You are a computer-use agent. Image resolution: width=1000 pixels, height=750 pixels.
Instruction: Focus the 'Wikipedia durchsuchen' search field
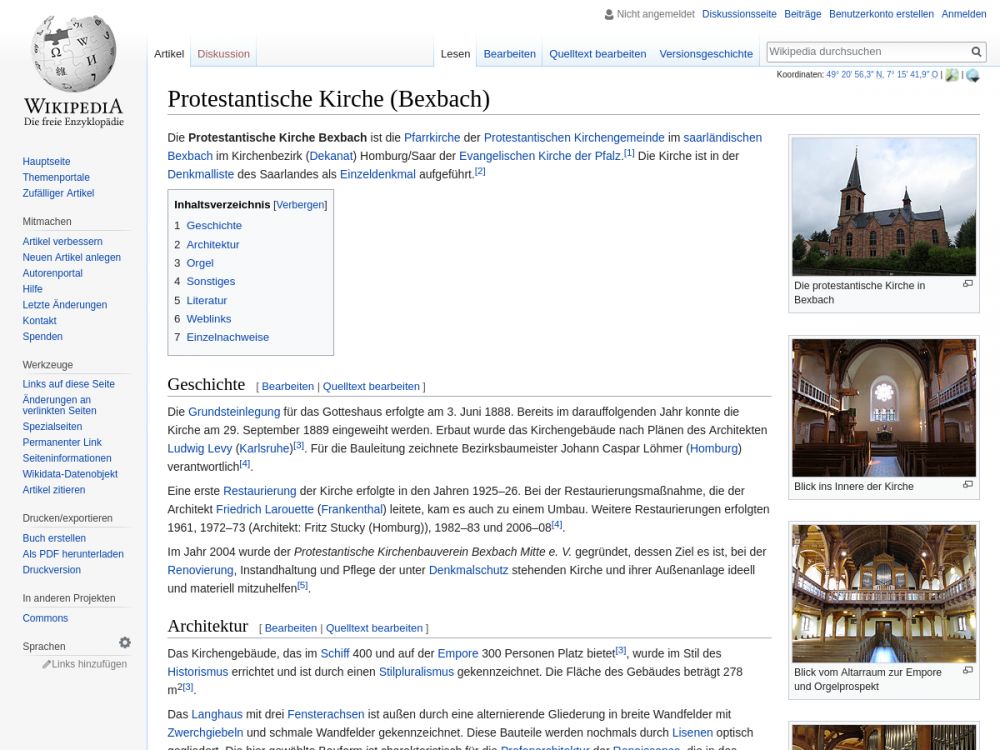[x=866, y=51]
